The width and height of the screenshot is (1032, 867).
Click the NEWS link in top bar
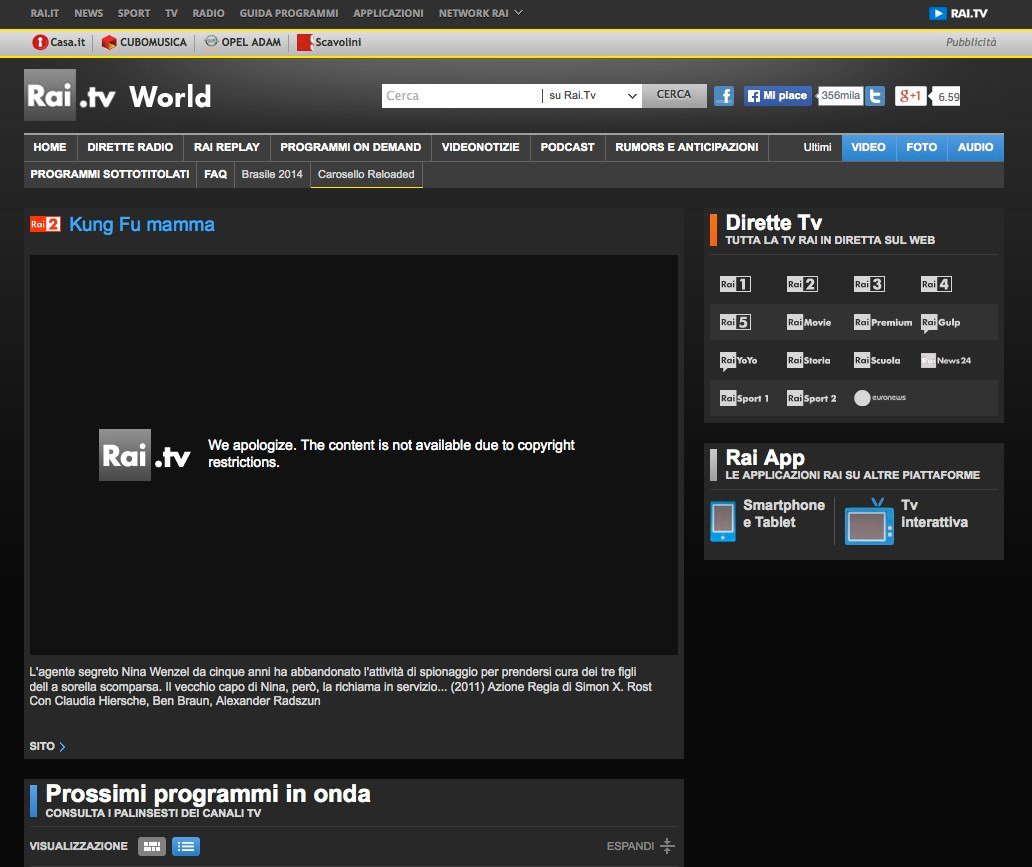tap(89, 13)
